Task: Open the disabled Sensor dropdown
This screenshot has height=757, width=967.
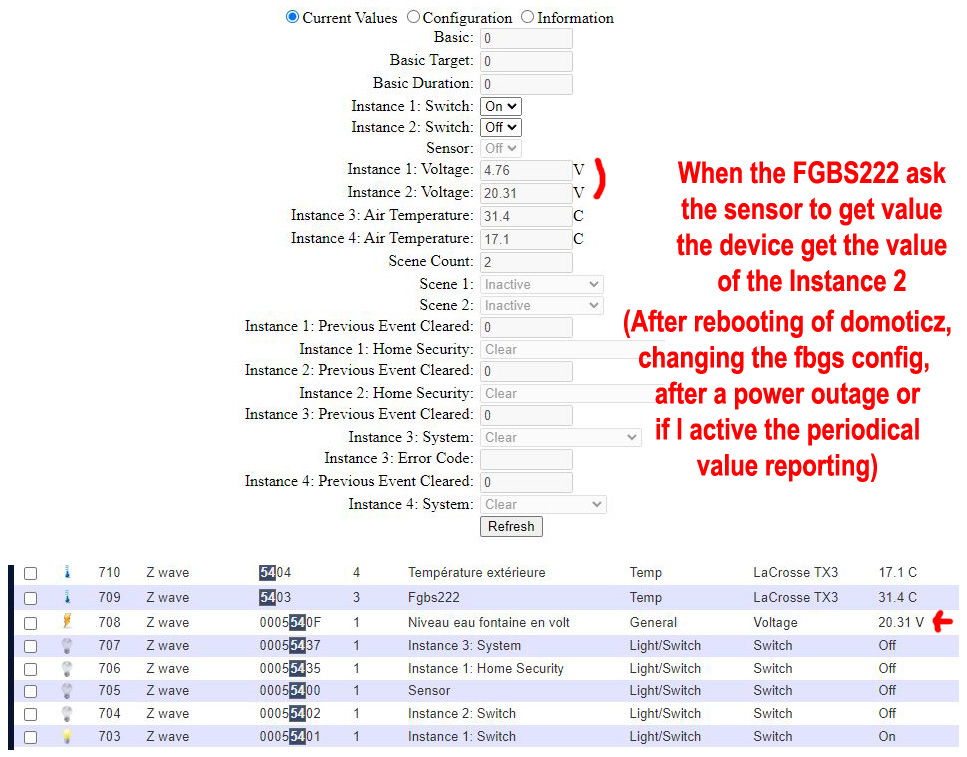Action: pos(501,148)
